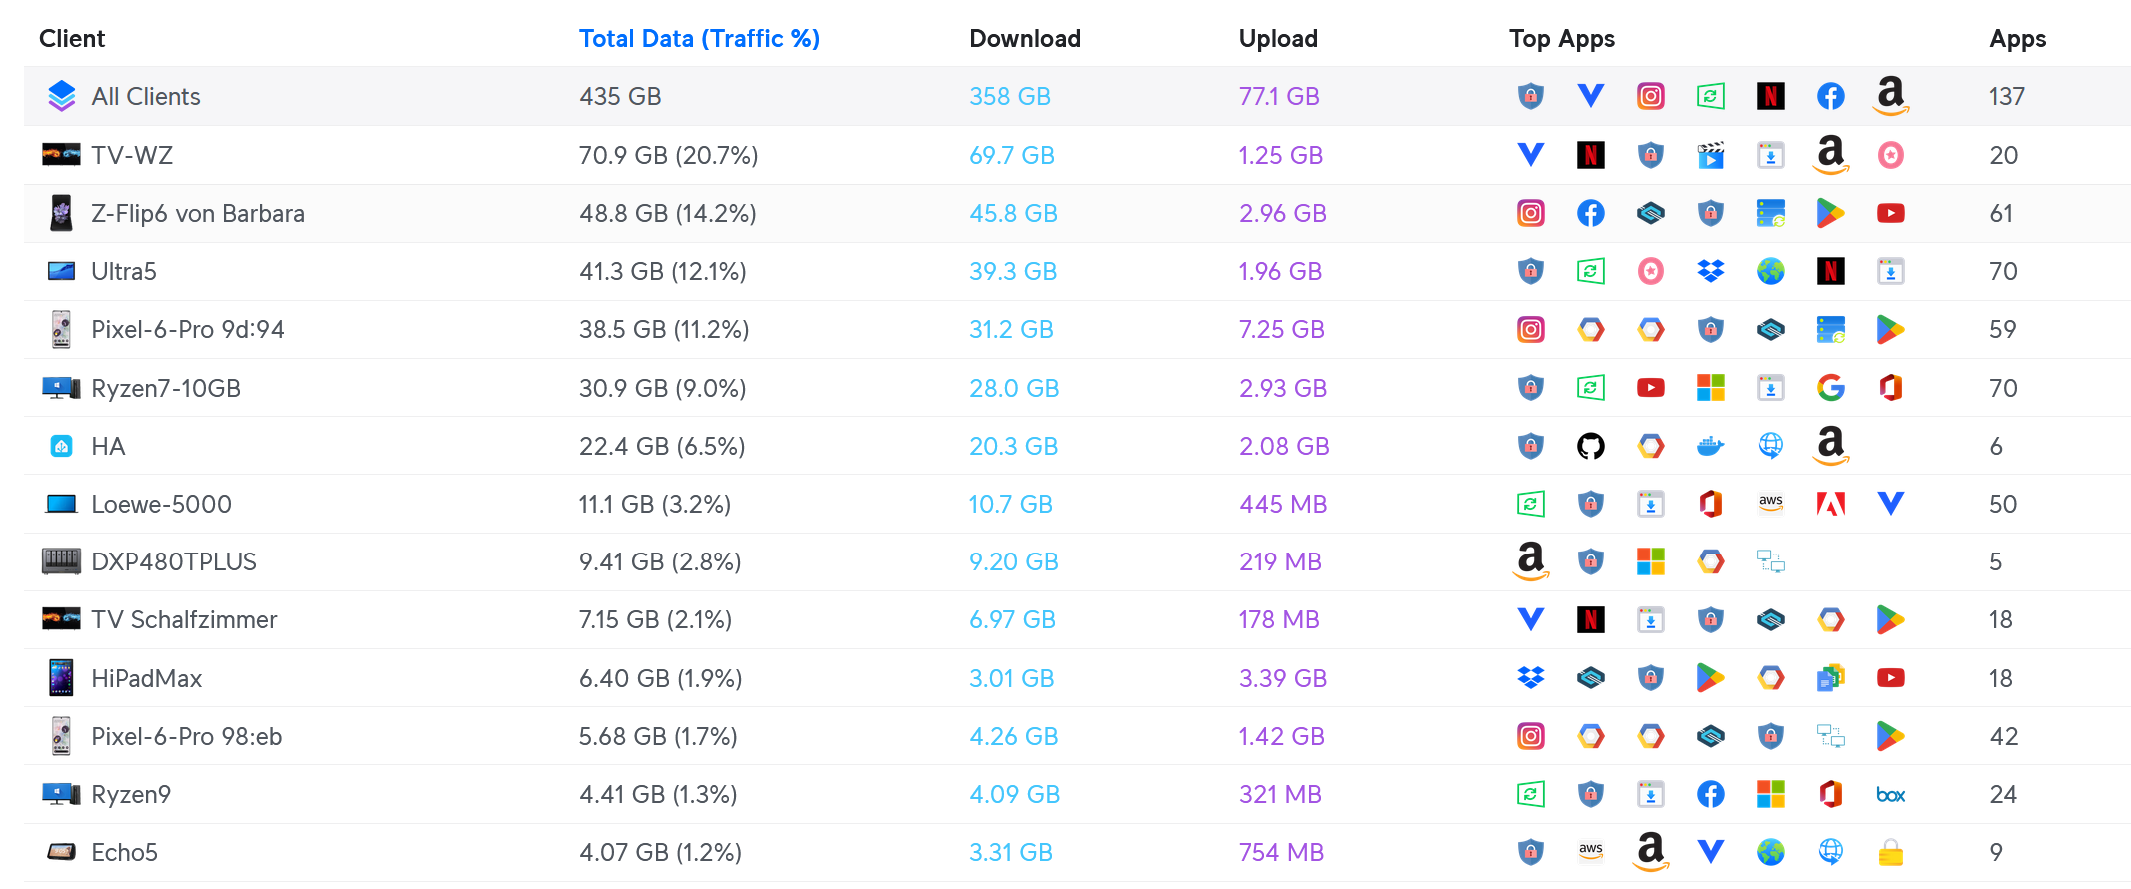Open the Pixel-6-Pro 9d:94 client entry

point(188,330)
